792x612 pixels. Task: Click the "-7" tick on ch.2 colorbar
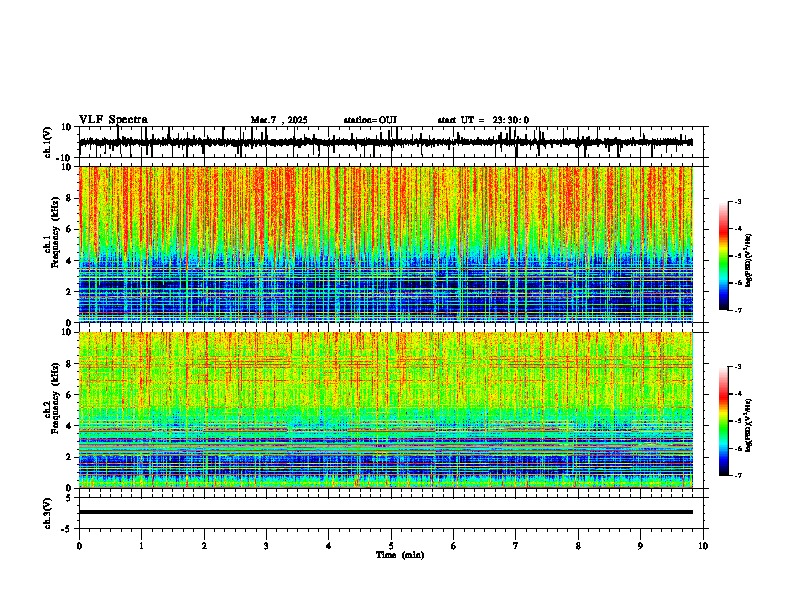737,475
